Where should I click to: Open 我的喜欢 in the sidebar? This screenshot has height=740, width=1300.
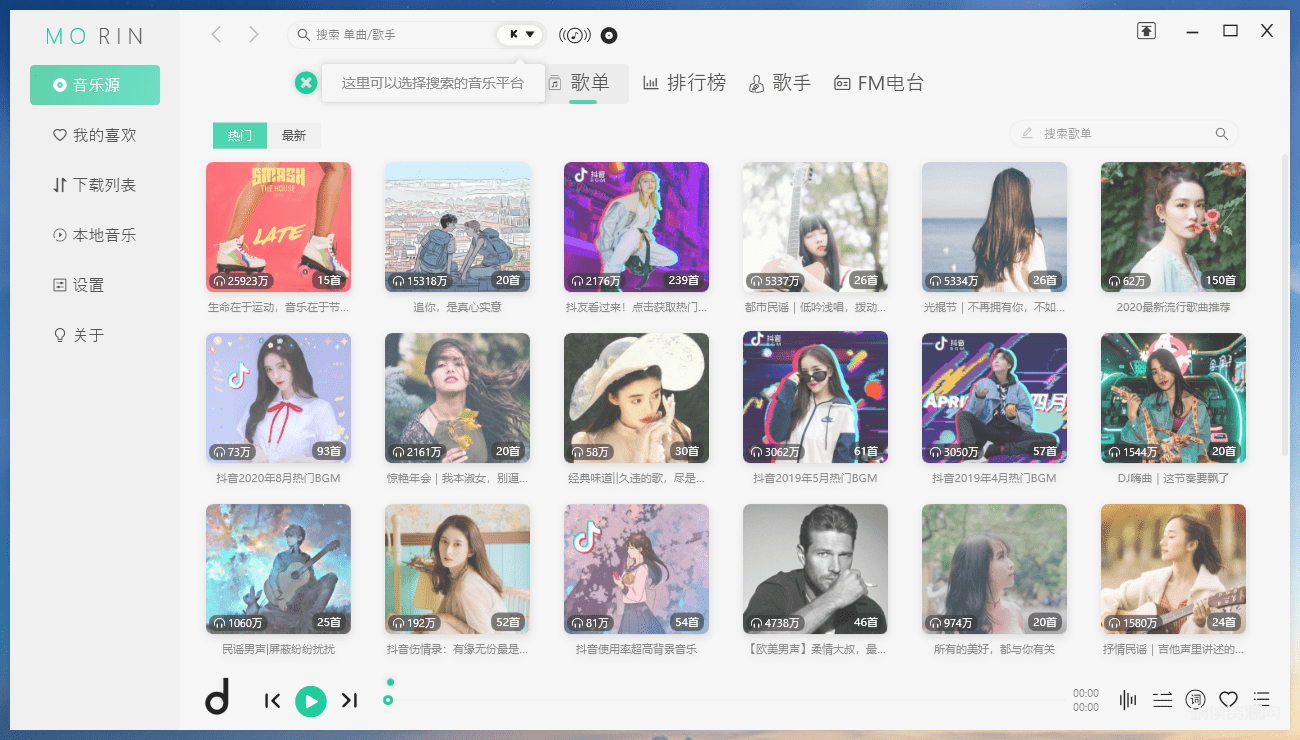pos(95,135)
